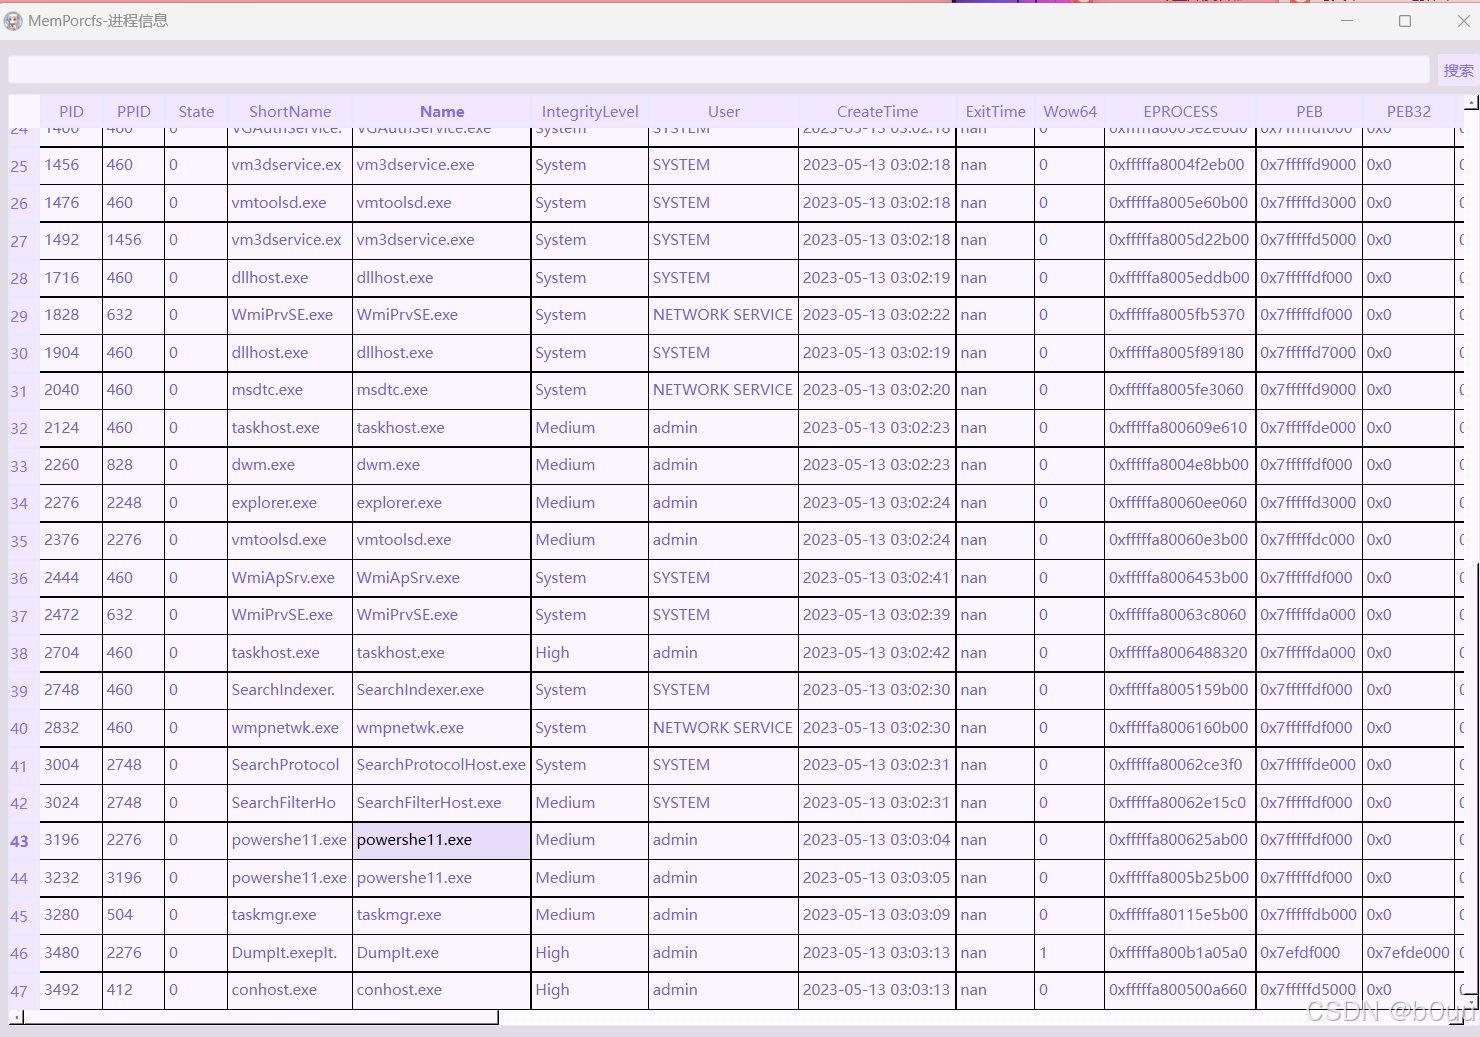Click the ExitTime column header

(x=996, y=112)
